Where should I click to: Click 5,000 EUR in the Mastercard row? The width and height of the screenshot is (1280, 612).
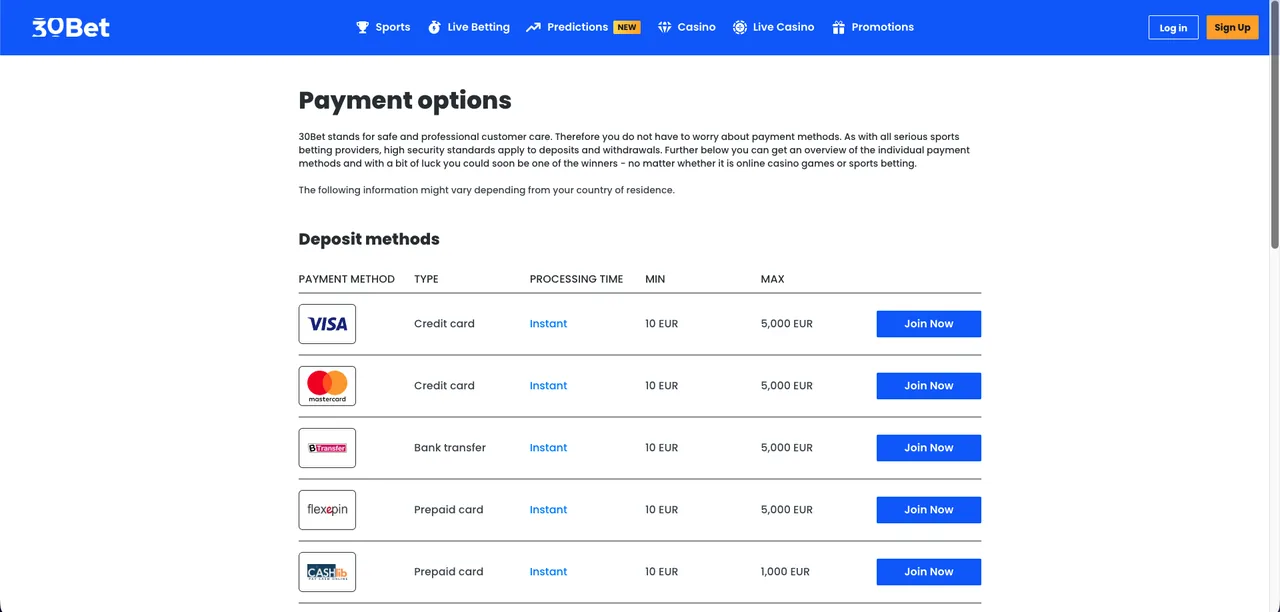(x=787, y=386)
